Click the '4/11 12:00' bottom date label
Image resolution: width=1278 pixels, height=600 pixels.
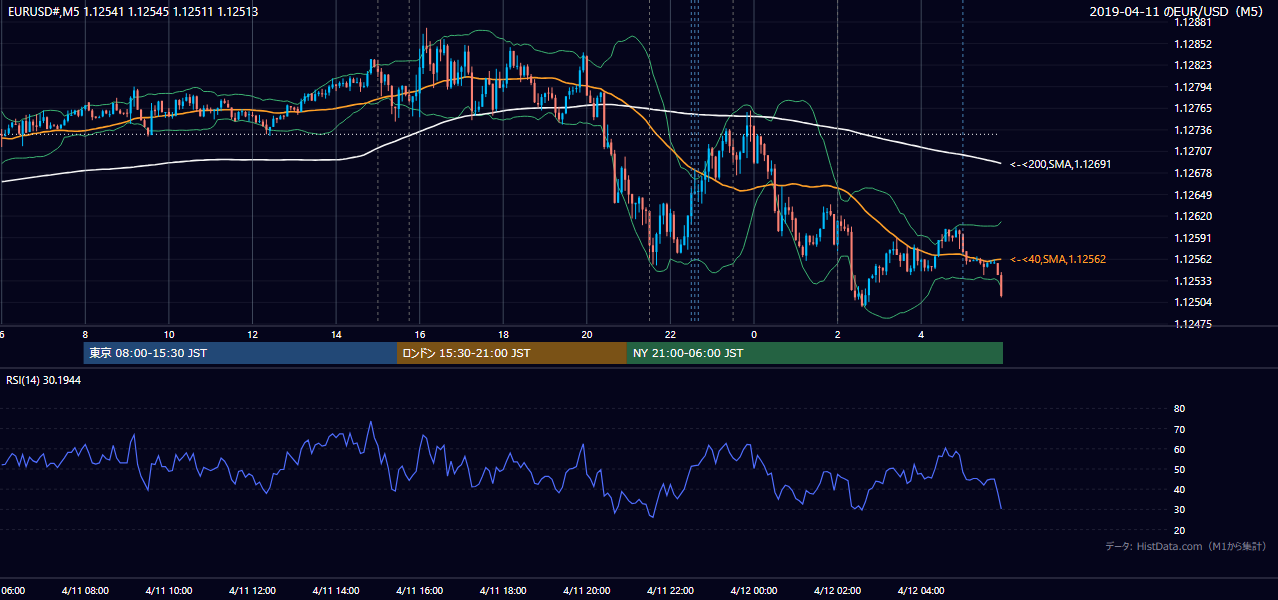pos(253,591)
